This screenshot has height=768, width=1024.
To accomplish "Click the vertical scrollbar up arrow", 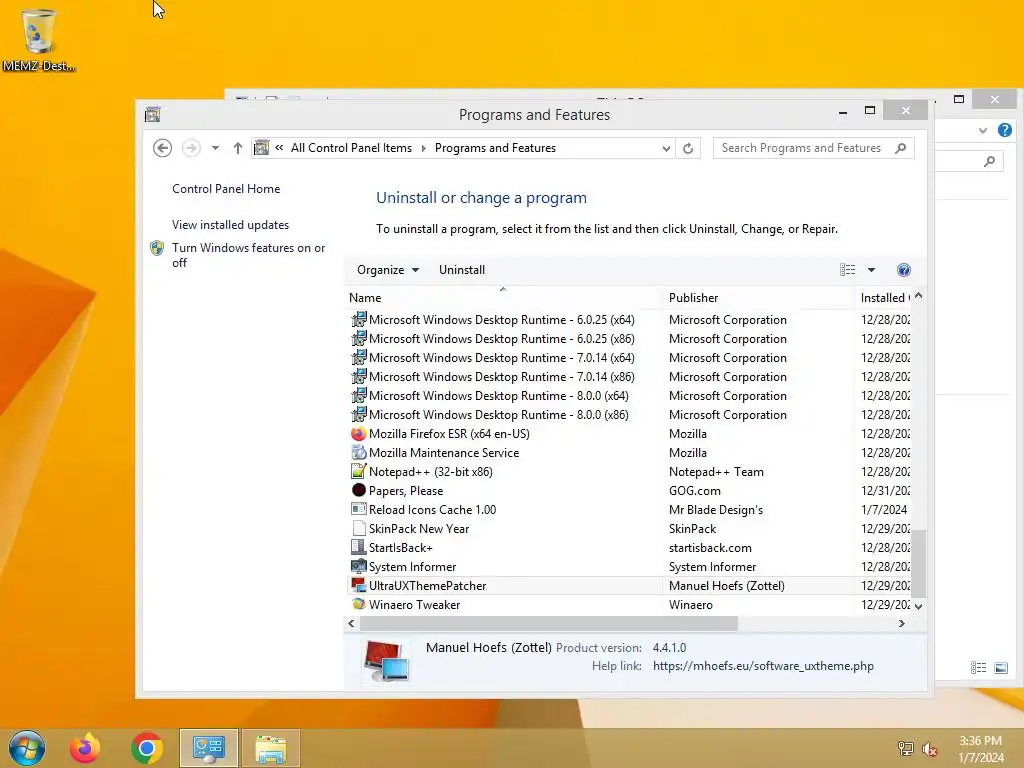I will tap(919, 296).
